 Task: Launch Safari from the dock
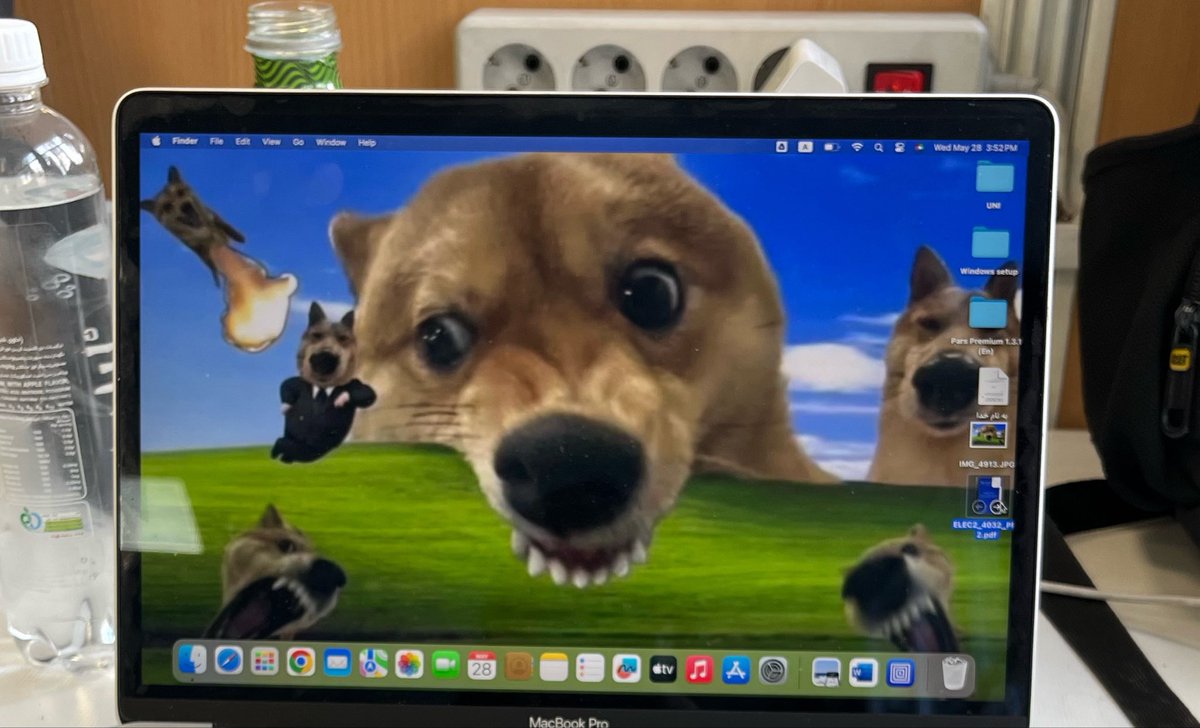point(229,659)
